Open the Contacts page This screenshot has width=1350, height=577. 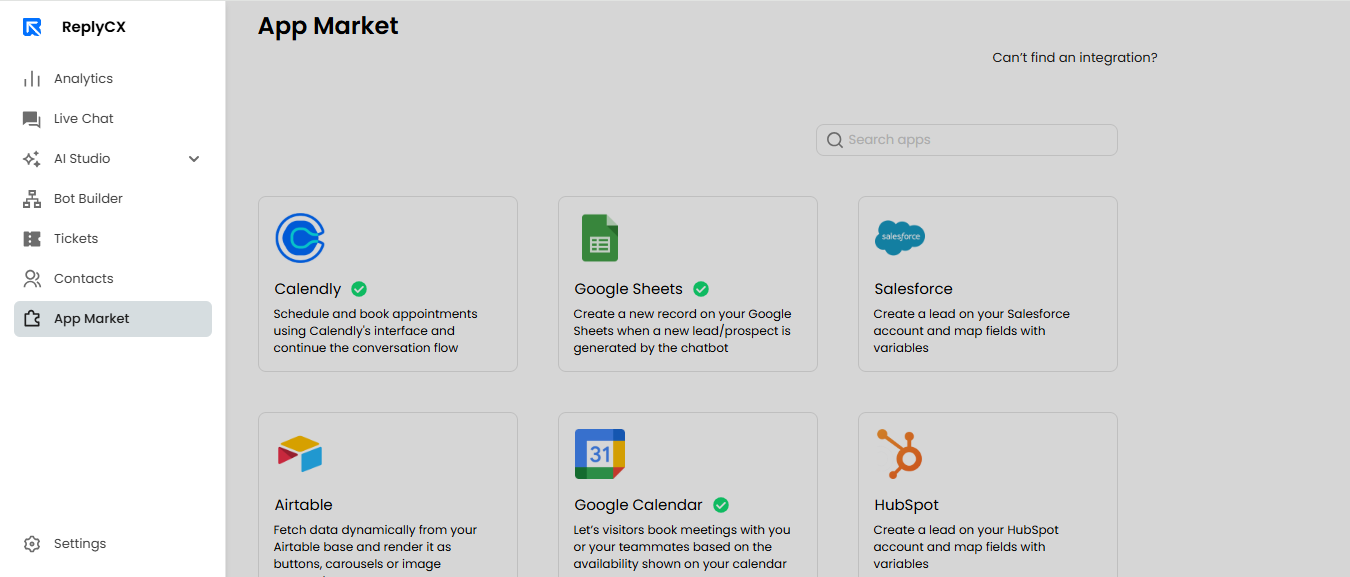(113, 279)
